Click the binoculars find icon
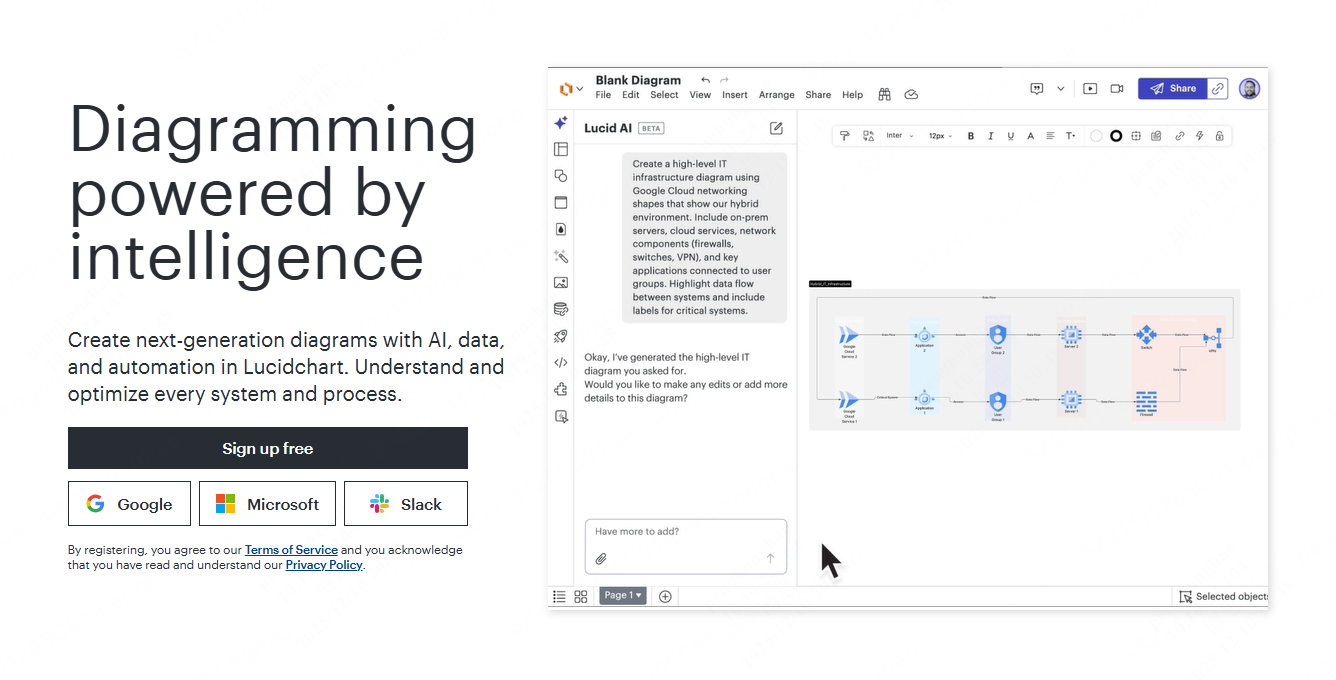 click(884, 94)
